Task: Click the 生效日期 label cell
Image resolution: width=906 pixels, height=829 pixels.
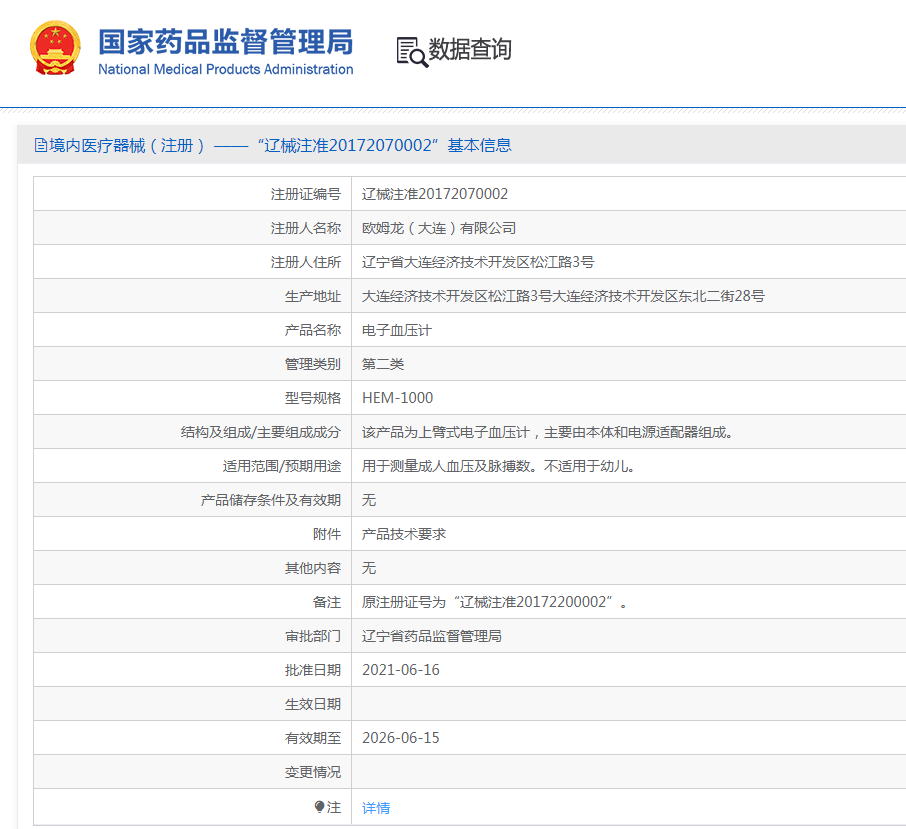Action: click(x=192, y=704)
